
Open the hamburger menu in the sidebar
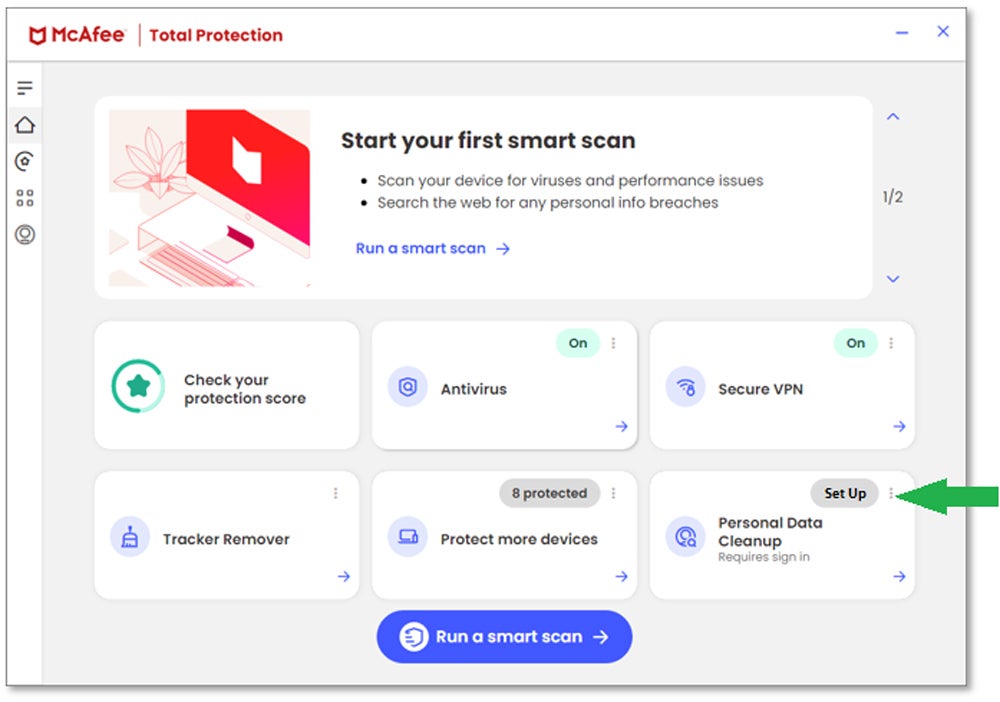pos(25,87)
